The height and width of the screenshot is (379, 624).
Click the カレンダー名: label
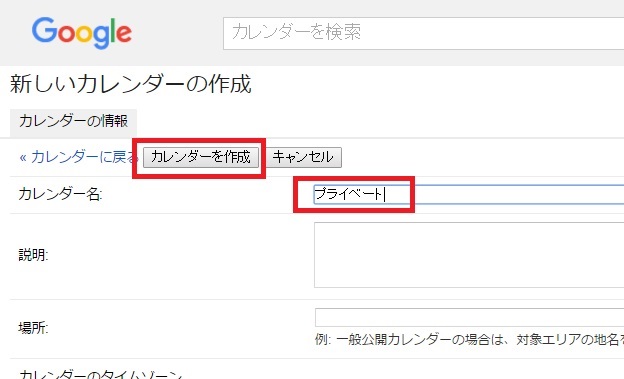[x=60, y=195]
